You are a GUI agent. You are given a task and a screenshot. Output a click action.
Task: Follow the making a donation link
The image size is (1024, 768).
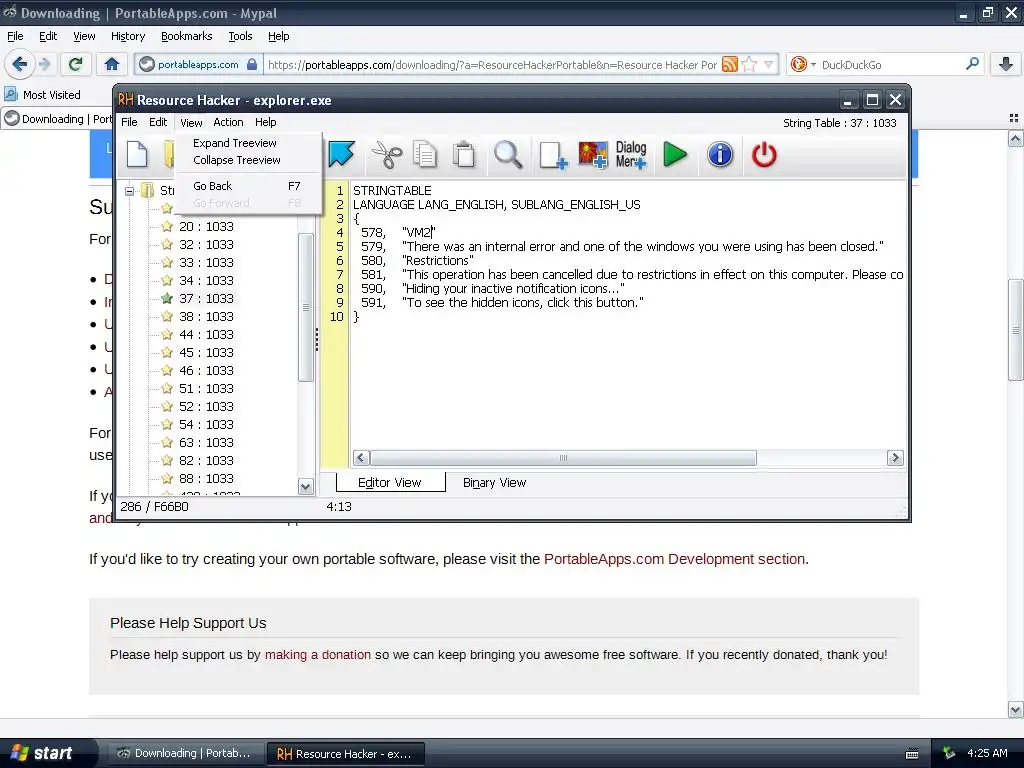pyautogui.click(x=317, y=654)
